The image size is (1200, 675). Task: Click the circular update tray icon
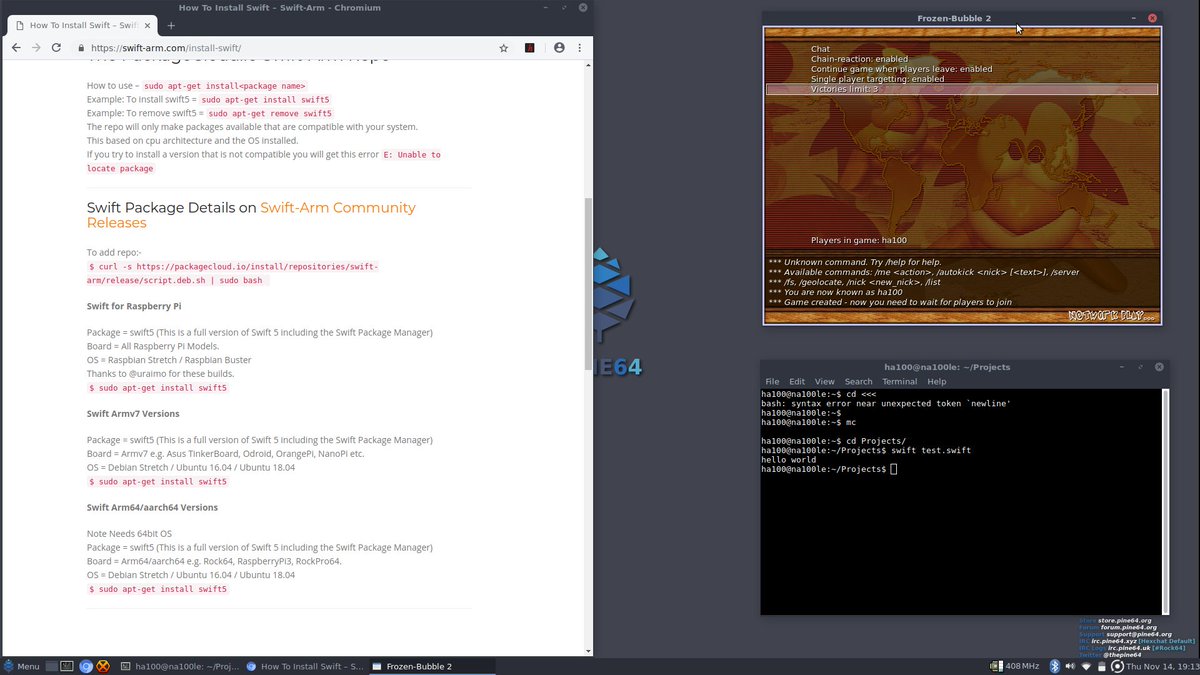coord(1117,666)
